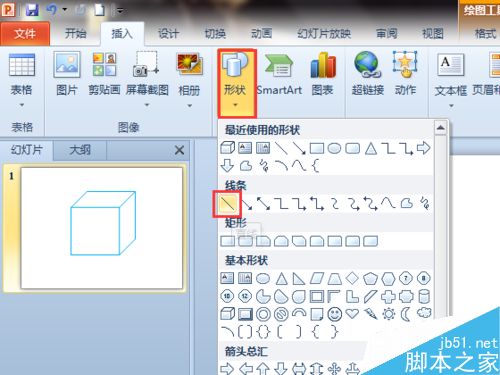Open the 相册 photo album dropdown

(x=189, y=80)
